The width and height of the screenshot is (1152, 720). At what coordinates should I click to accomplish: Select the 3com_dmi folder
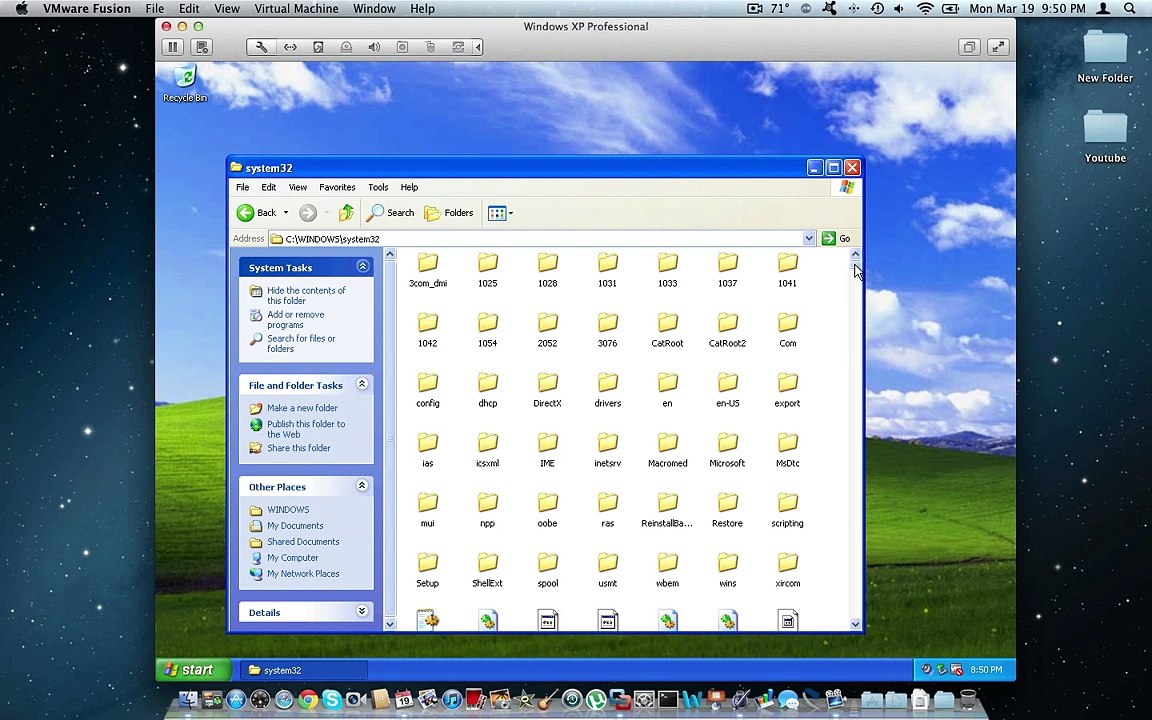pyautogui.click(x=428, y=269)
